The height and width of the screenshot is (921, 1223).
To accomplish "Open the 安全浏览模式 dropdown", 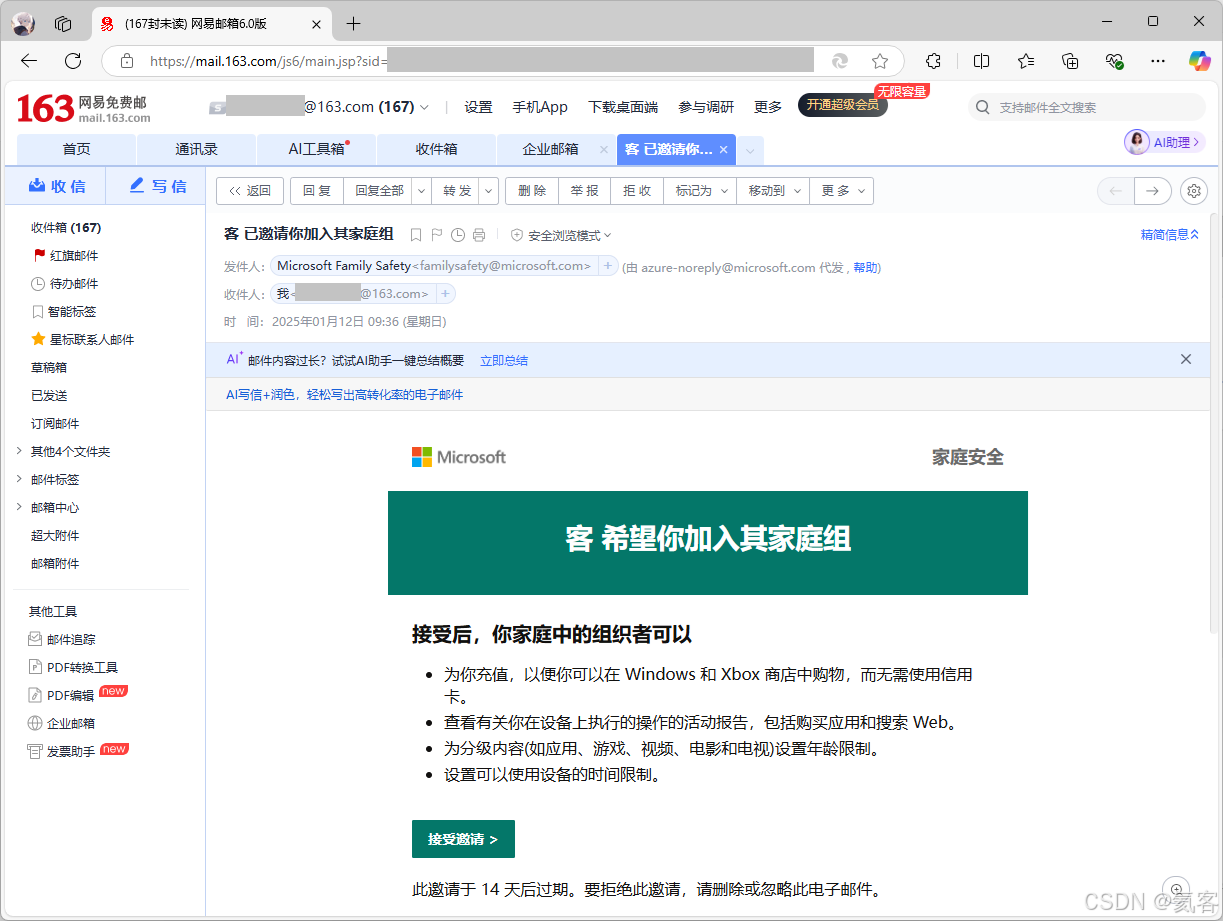I will pyautogui.click(x=561, y=235).
